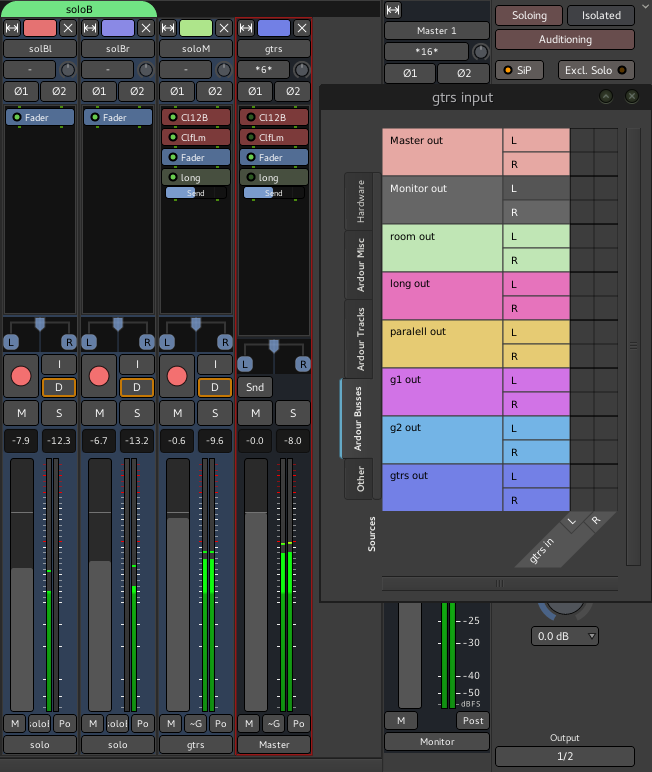Click the L pan marker on solBl
Screen dimensions: 652x772
tap(9, 342)
